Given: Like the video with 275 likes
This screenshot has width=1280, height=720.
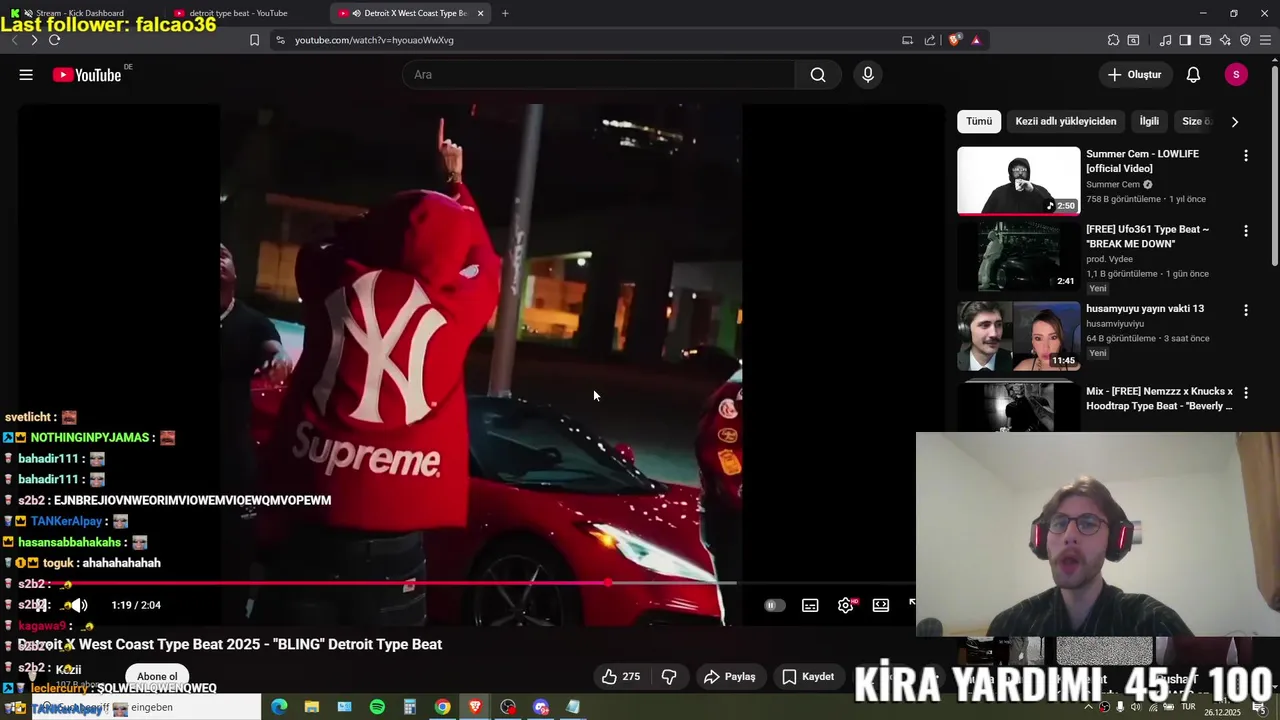Looking at the screenshot, I should 621,677.
